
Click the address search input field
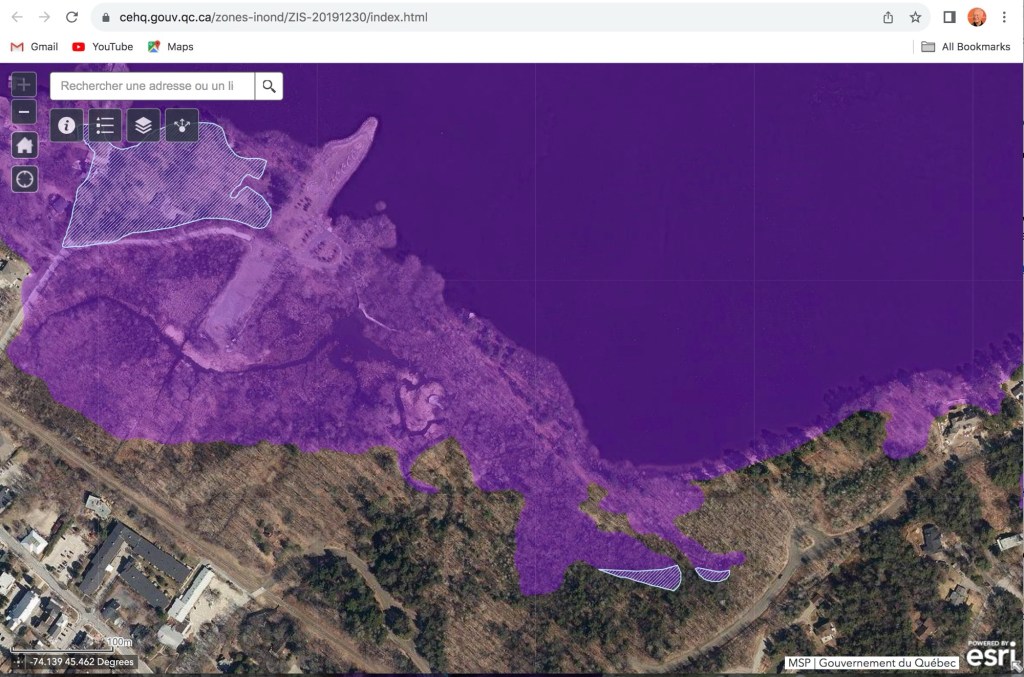coord(152,86)
